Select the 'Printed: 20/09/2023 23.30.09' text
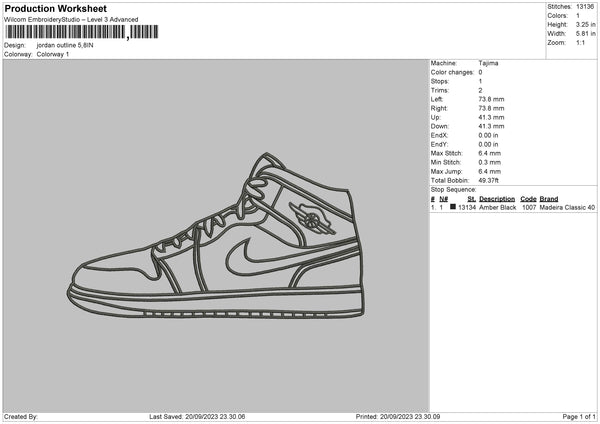The height and width of the screenshot is (424, 600). [x=398, y=417]
